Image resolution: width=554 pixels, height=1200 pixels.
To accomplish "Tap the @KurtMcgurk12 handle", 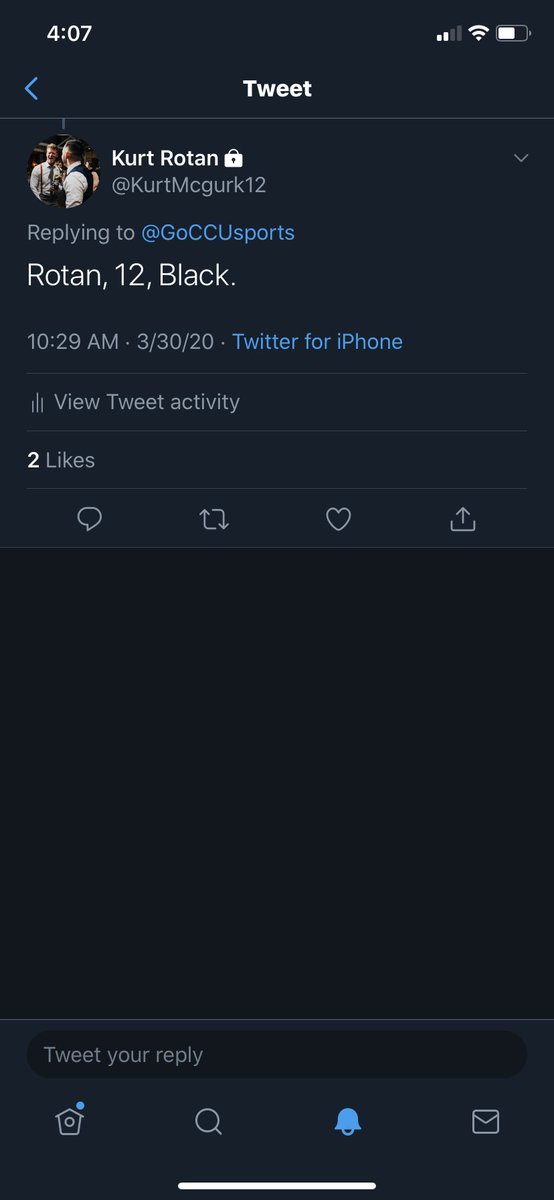I will [x=189, y=185].
